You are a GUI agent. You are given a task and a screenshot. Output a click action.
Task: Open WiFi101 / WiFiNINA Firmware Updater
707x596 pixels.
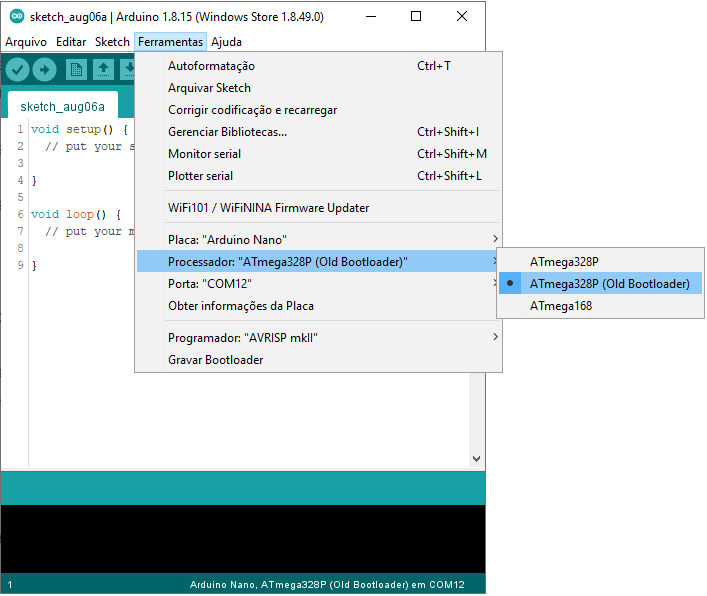(x=319, y=208)
